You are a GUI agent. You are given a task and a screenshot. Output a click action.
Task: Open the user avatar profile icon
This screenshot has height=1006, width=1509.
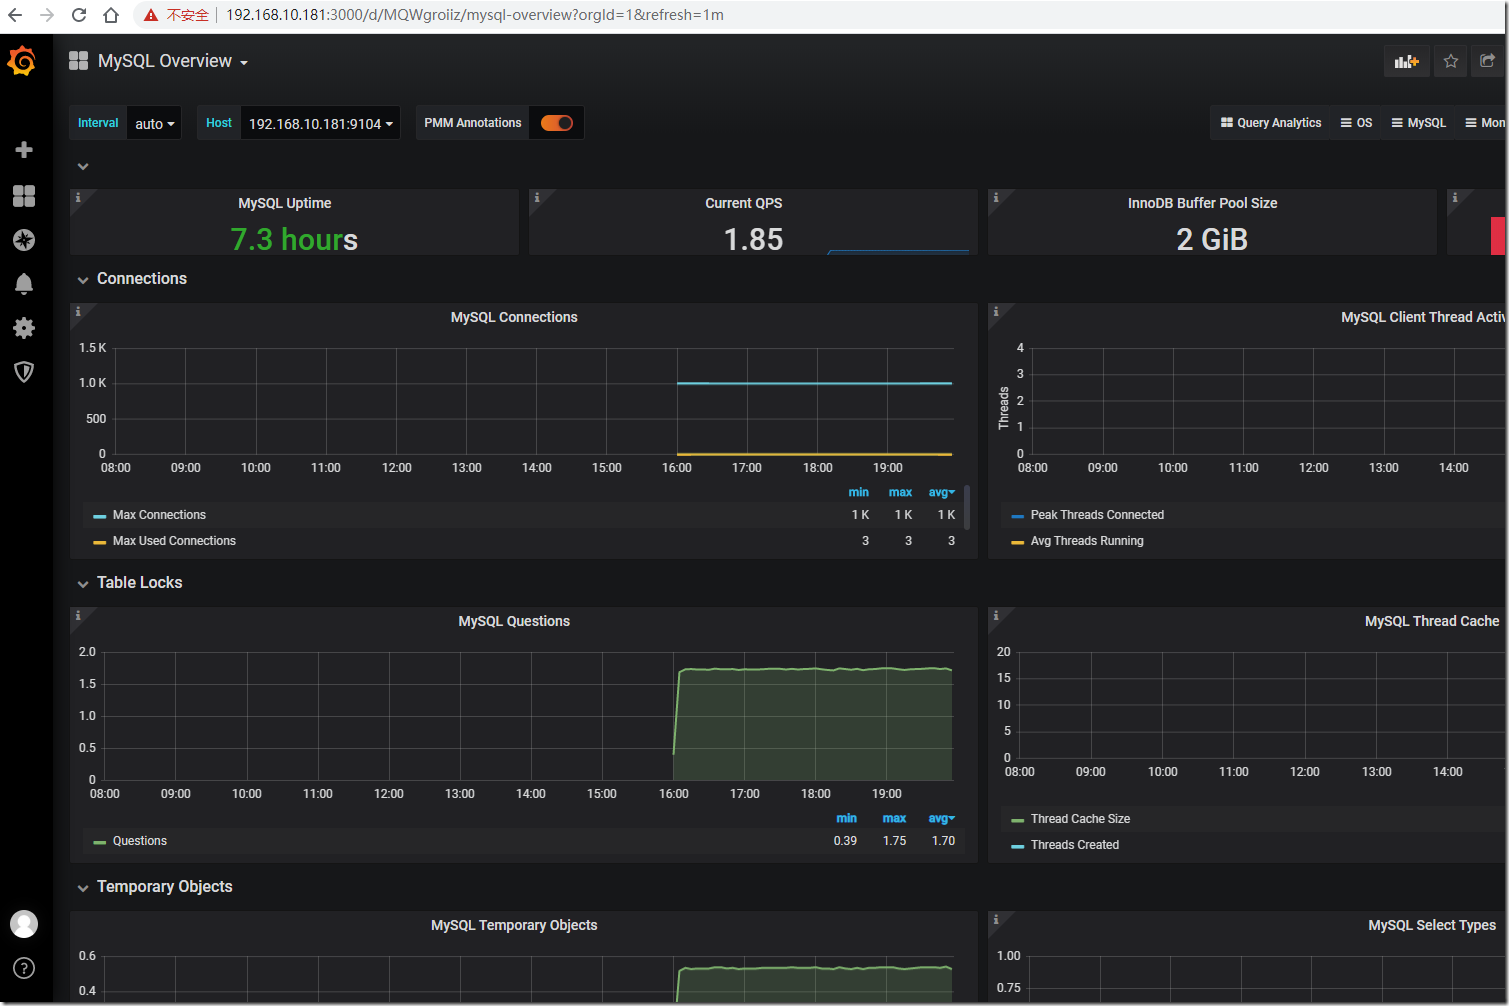(24, 924)
